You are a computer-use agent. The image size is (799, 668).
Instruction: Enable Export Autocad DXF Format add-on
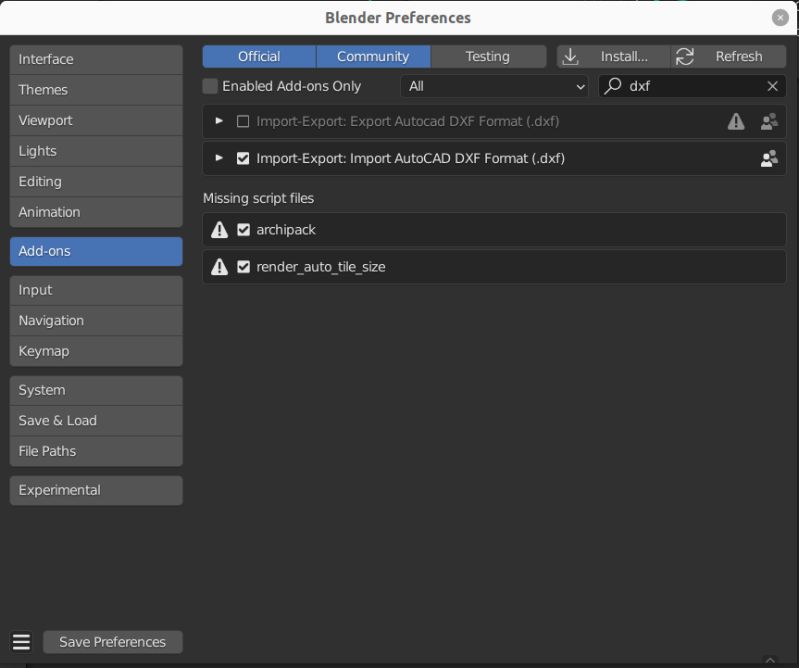pyautogui.click(x=243, y=122)
